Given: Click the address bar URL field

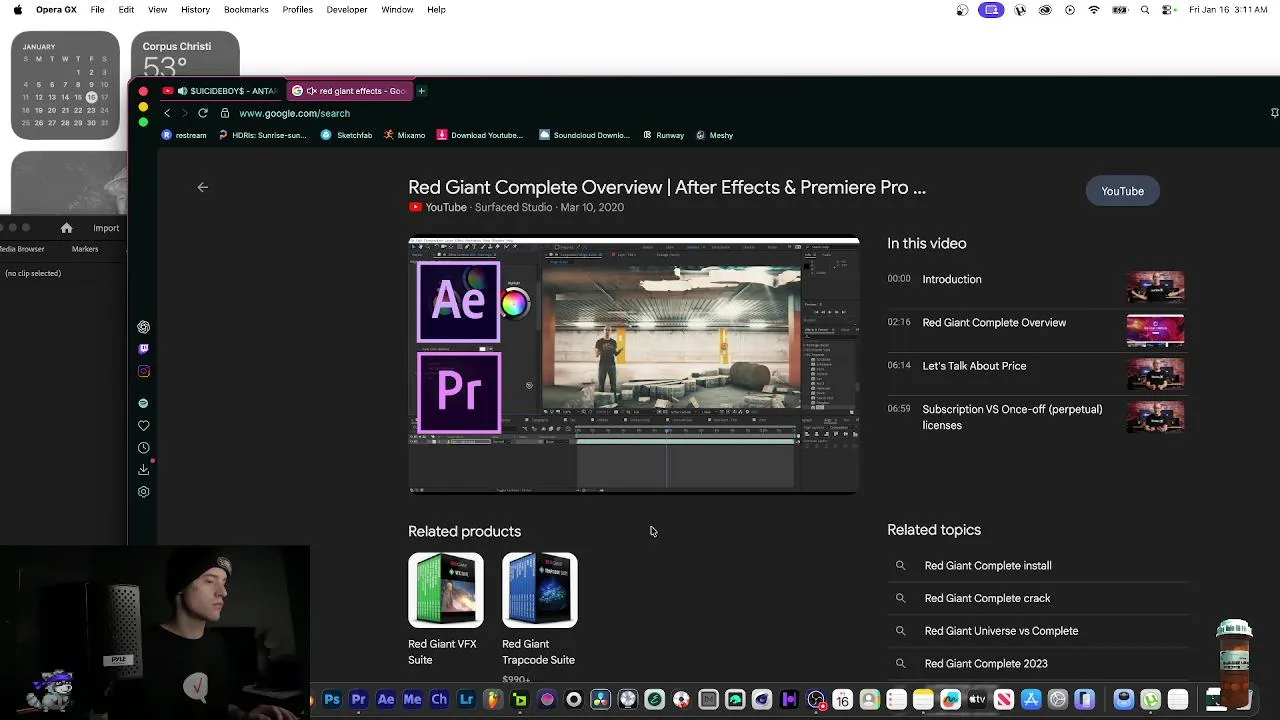Looking at the screenshot, I should 294,113.
